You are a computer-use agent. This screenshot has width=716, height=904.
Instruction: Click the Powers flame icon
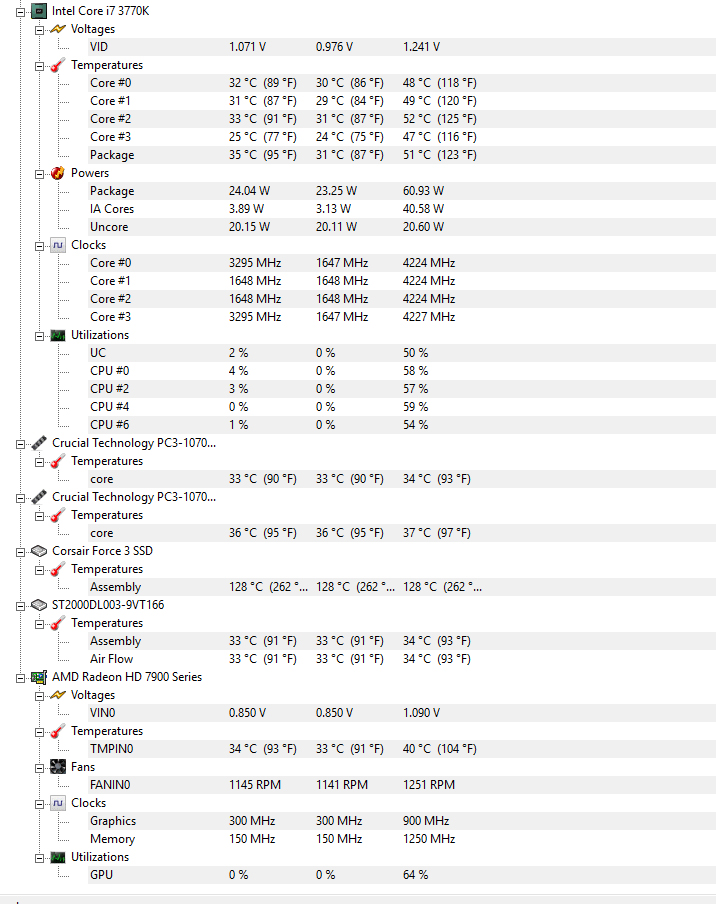(58, 173)
